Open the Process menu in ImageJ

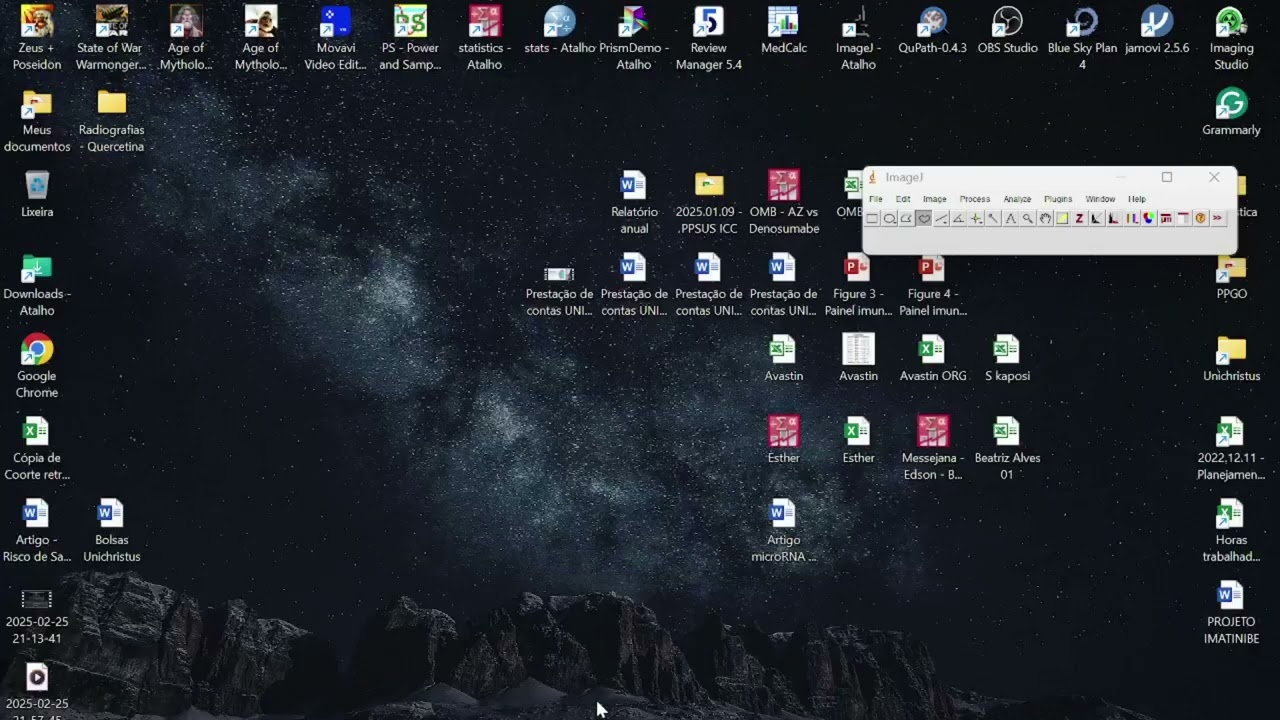click(x=975, y=199)
